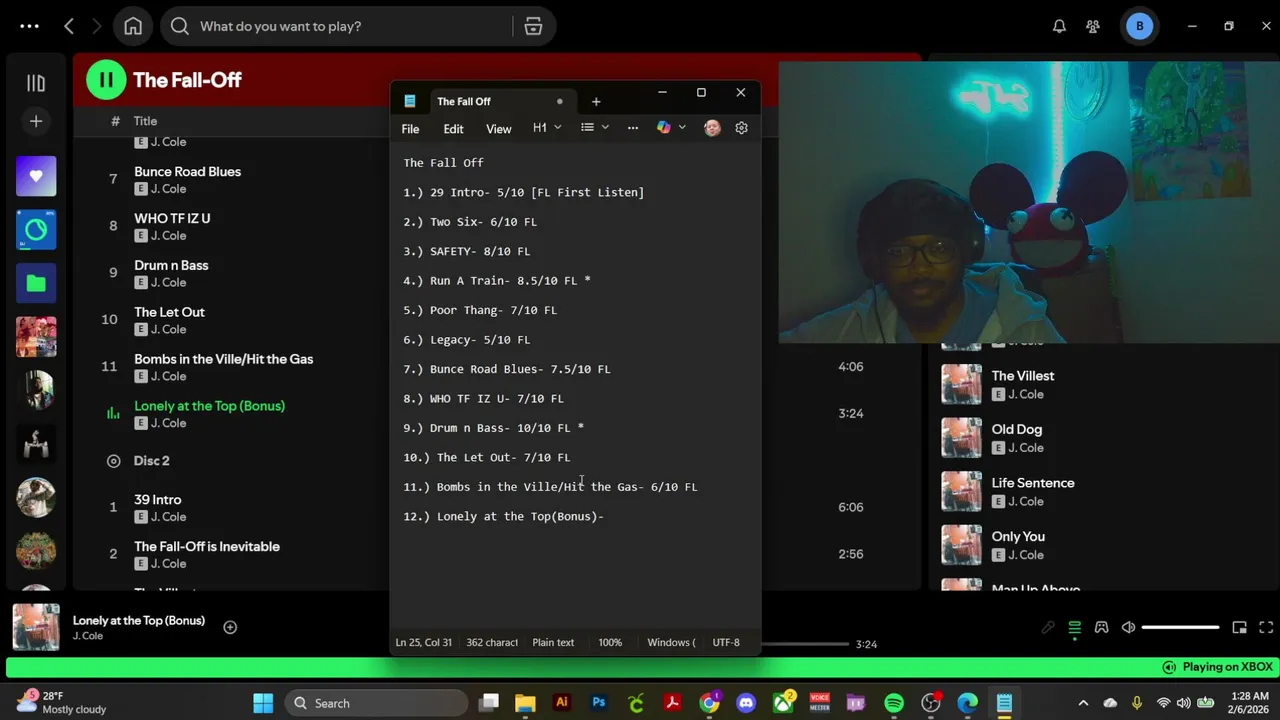
Task: Open Discord from the taskbar
Action: [x=746, y=703]
